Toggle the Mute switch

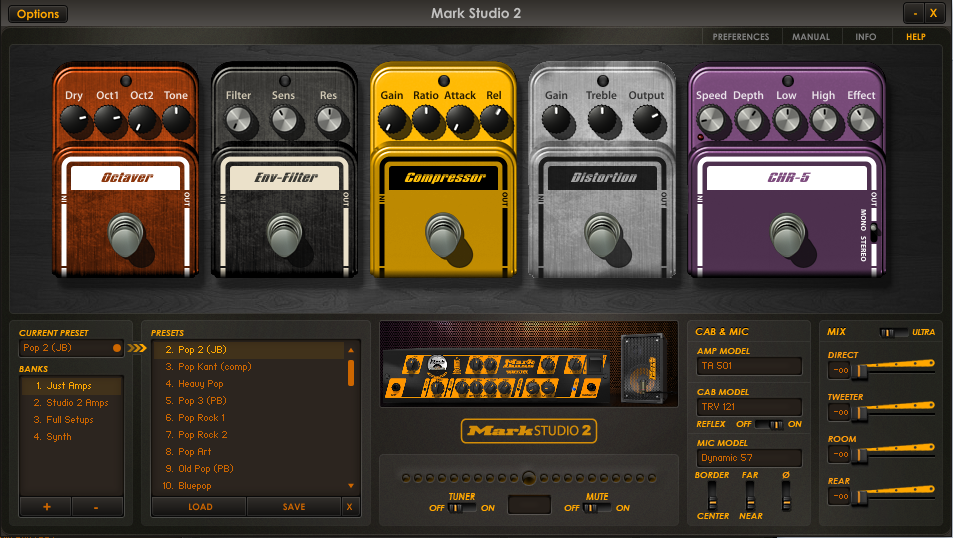coord(596,508)
